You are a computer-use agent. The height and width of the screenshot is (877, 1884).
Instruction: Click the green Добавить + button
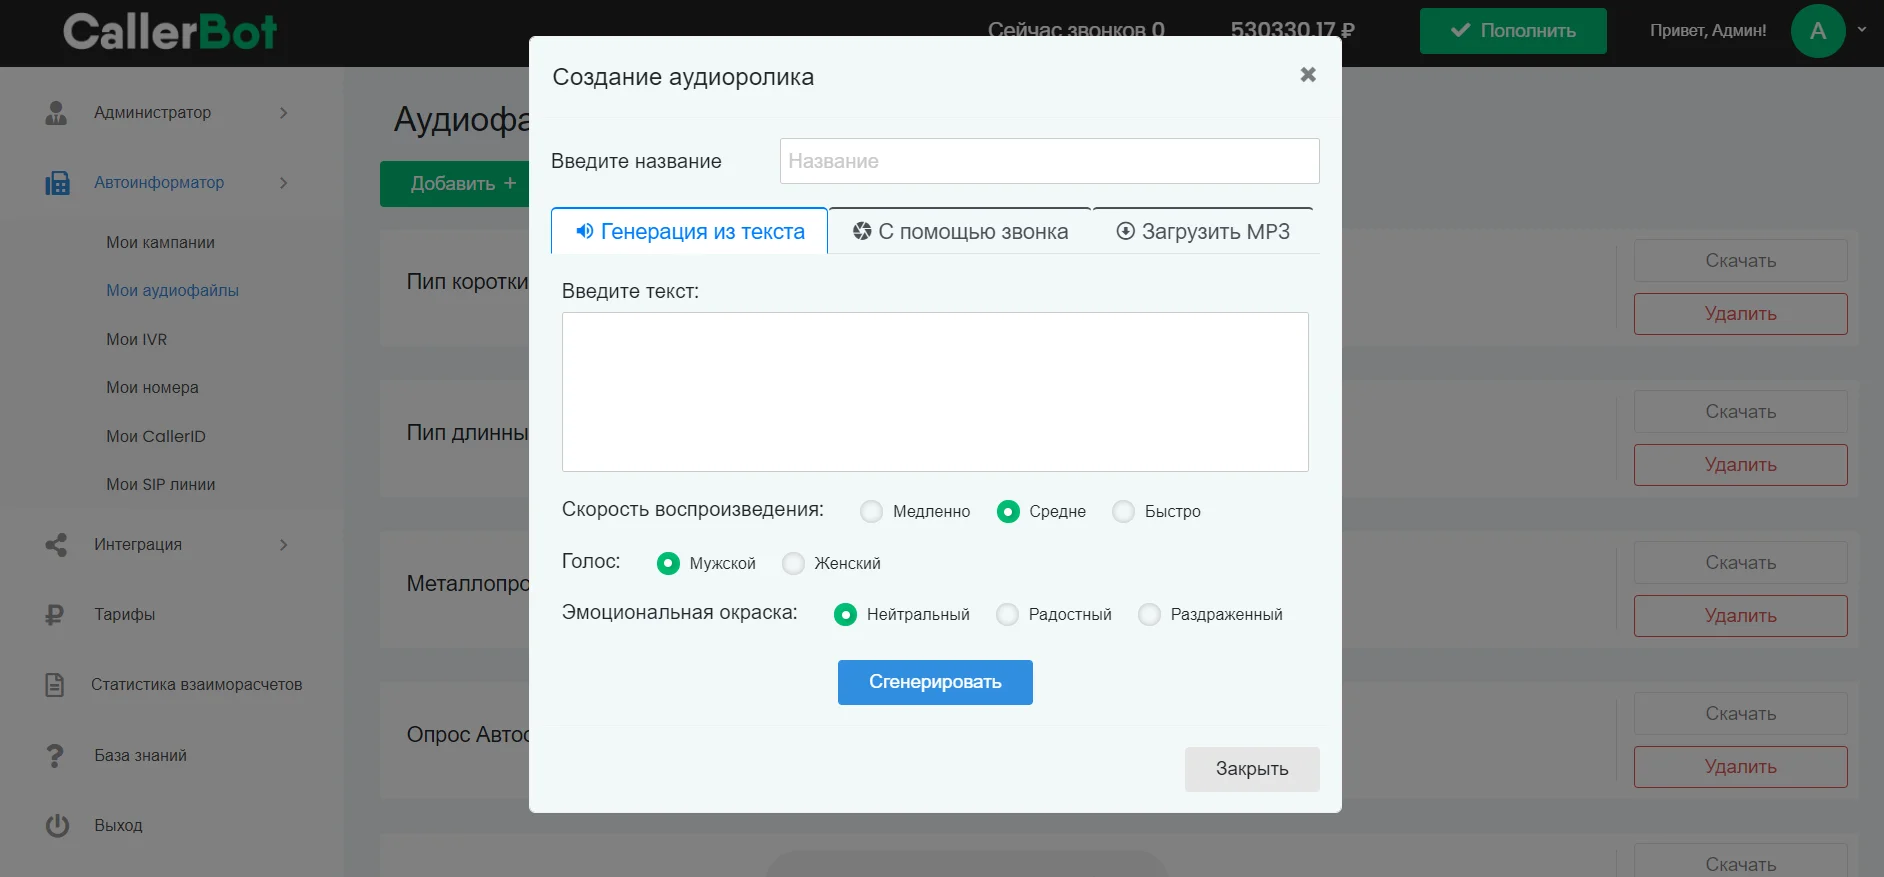456,184
